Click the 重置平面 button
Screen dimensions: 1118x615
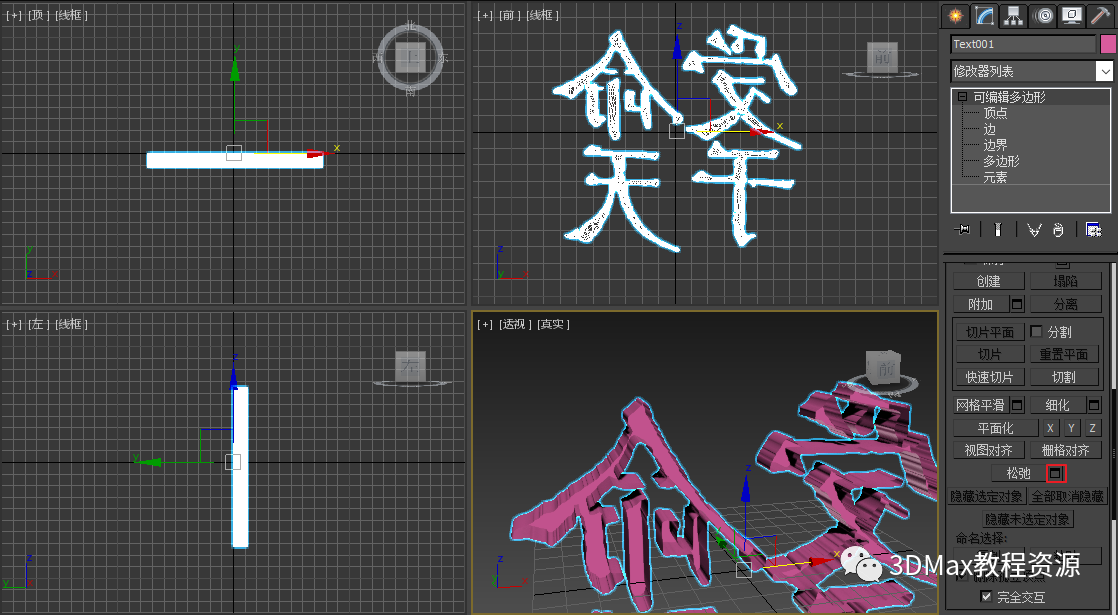pos(1064,354)
